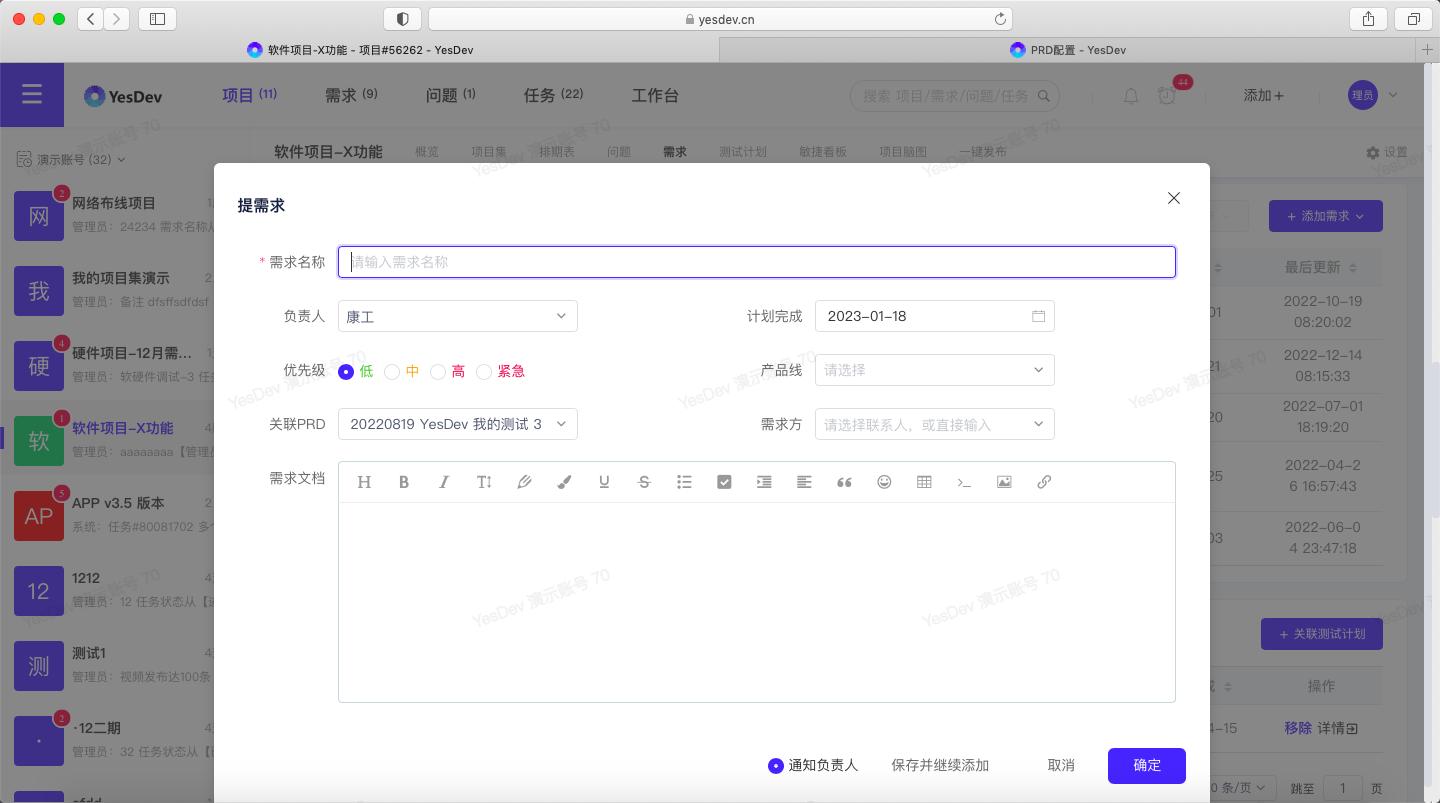Apply strikethrough formatting in the editor

click(644, 482)
